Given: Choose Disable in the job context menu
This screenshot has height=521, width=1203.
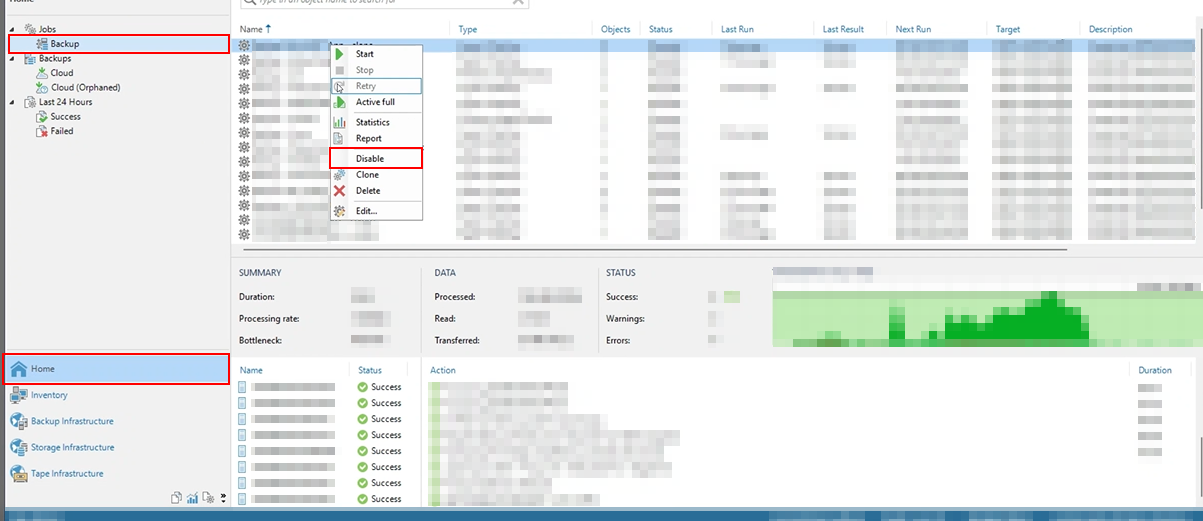Looking at the screenshot, I should point(376,158).
